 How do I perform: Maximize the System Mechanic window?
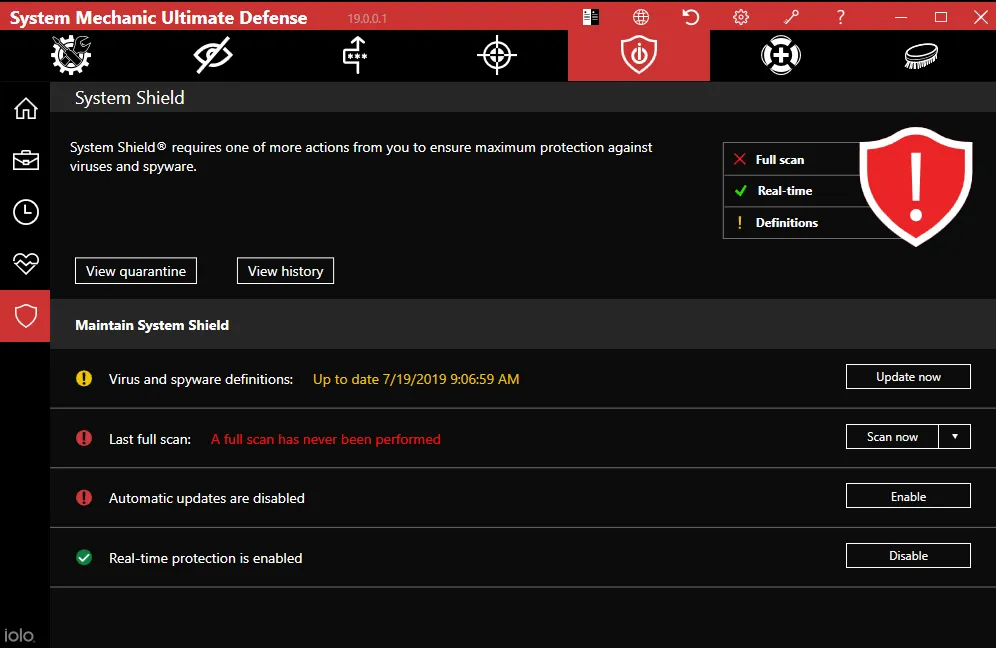click(x=941, y=17)
